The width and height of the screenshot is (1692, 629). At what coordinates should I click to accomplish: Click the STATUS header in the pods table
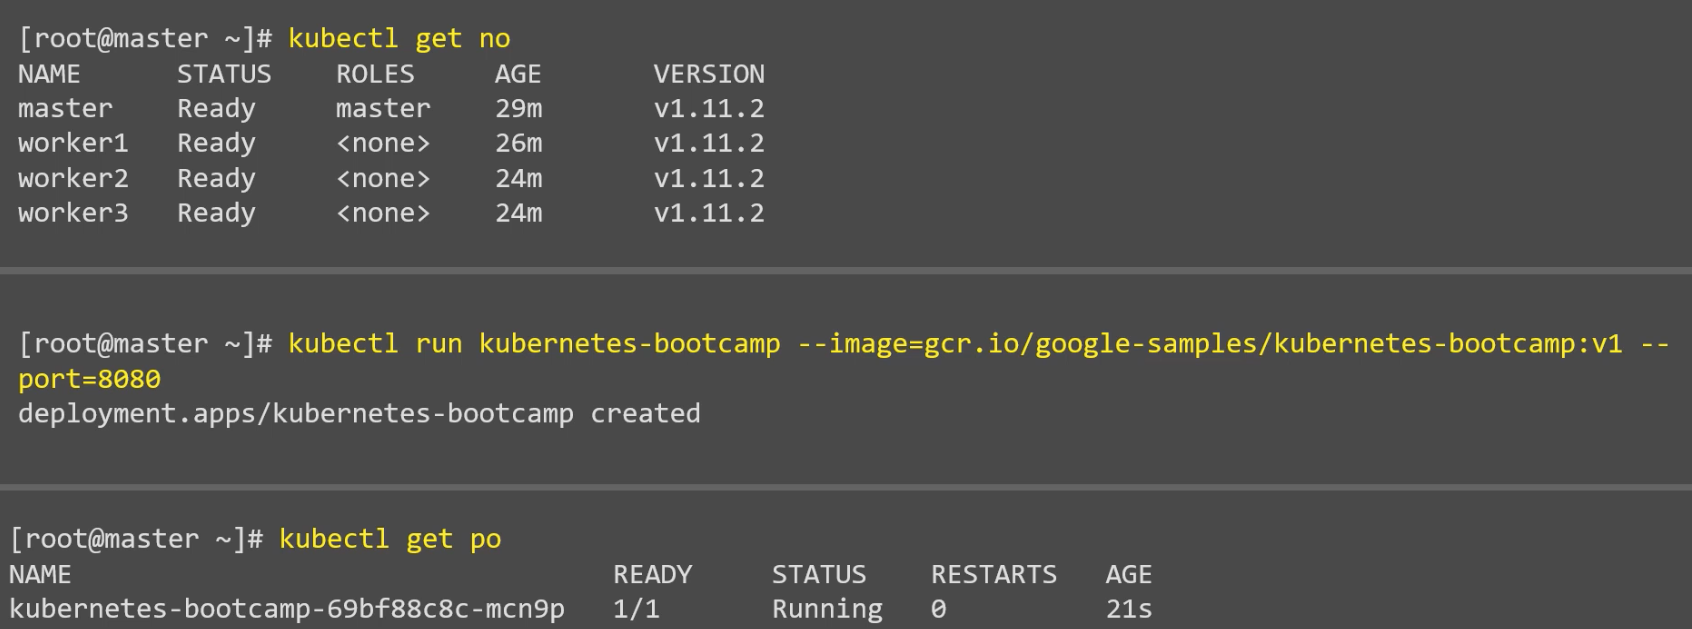coord(819,575)
